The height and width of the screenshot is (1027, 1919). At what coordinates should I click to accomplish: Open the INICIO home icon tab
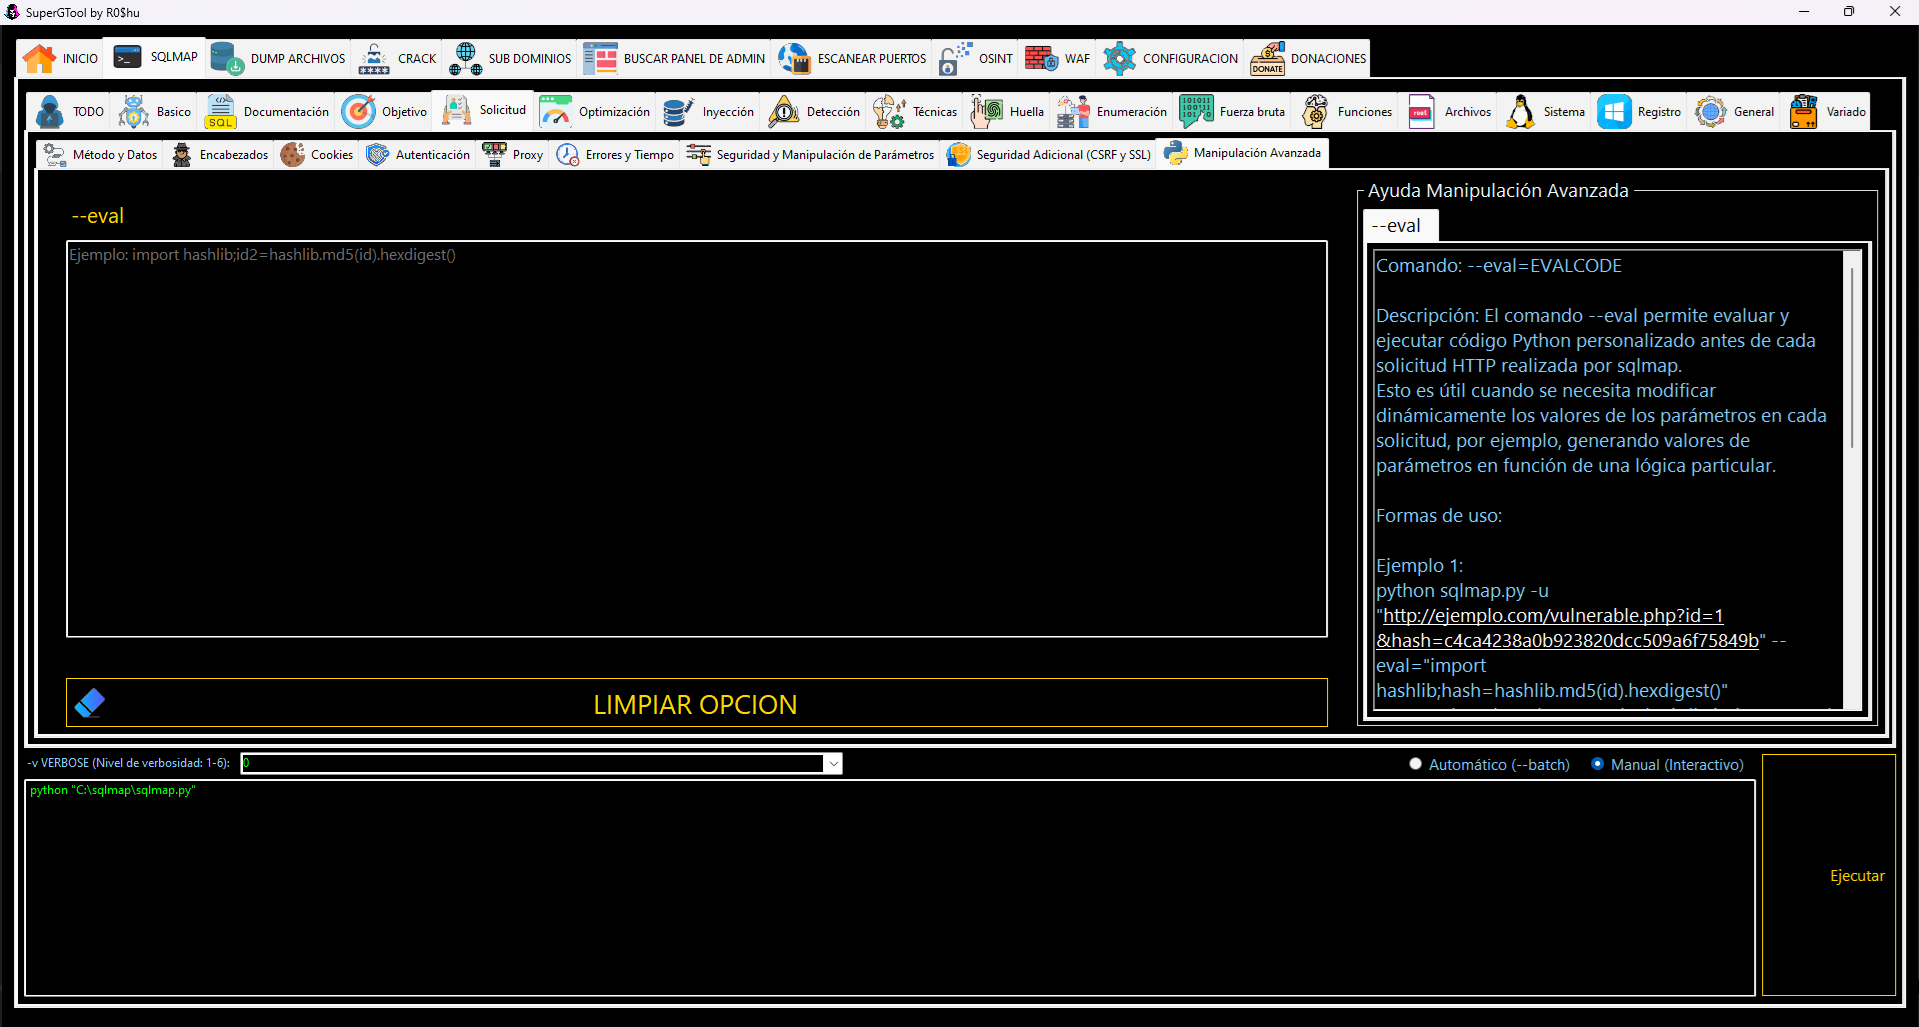tap(40, 59)
